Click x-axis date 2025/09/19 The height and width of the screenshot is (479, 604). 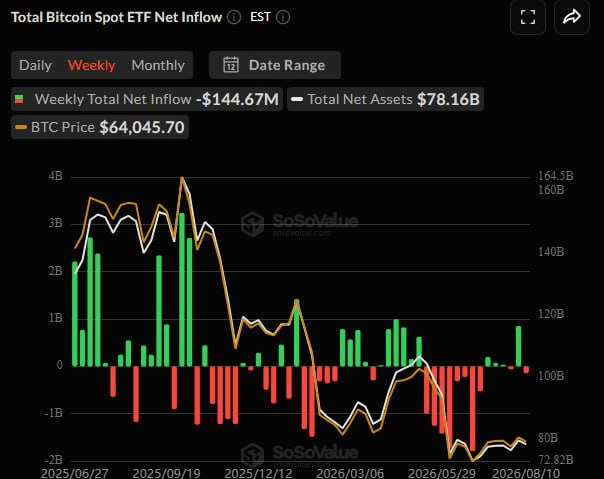tap(166, 473)
